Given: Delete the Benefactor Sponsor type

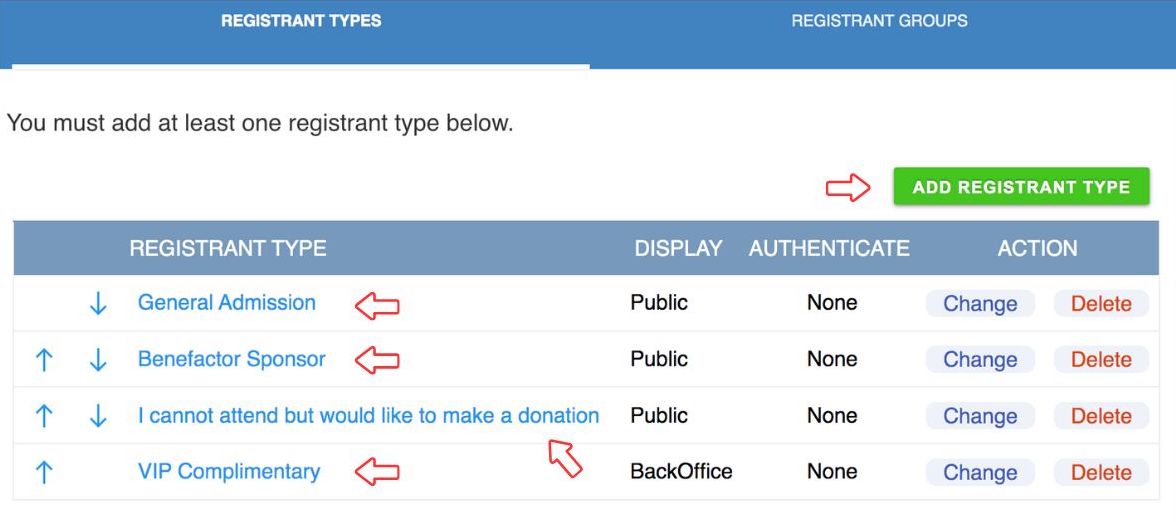Looking at the screenshot, I should [1101, 360].
